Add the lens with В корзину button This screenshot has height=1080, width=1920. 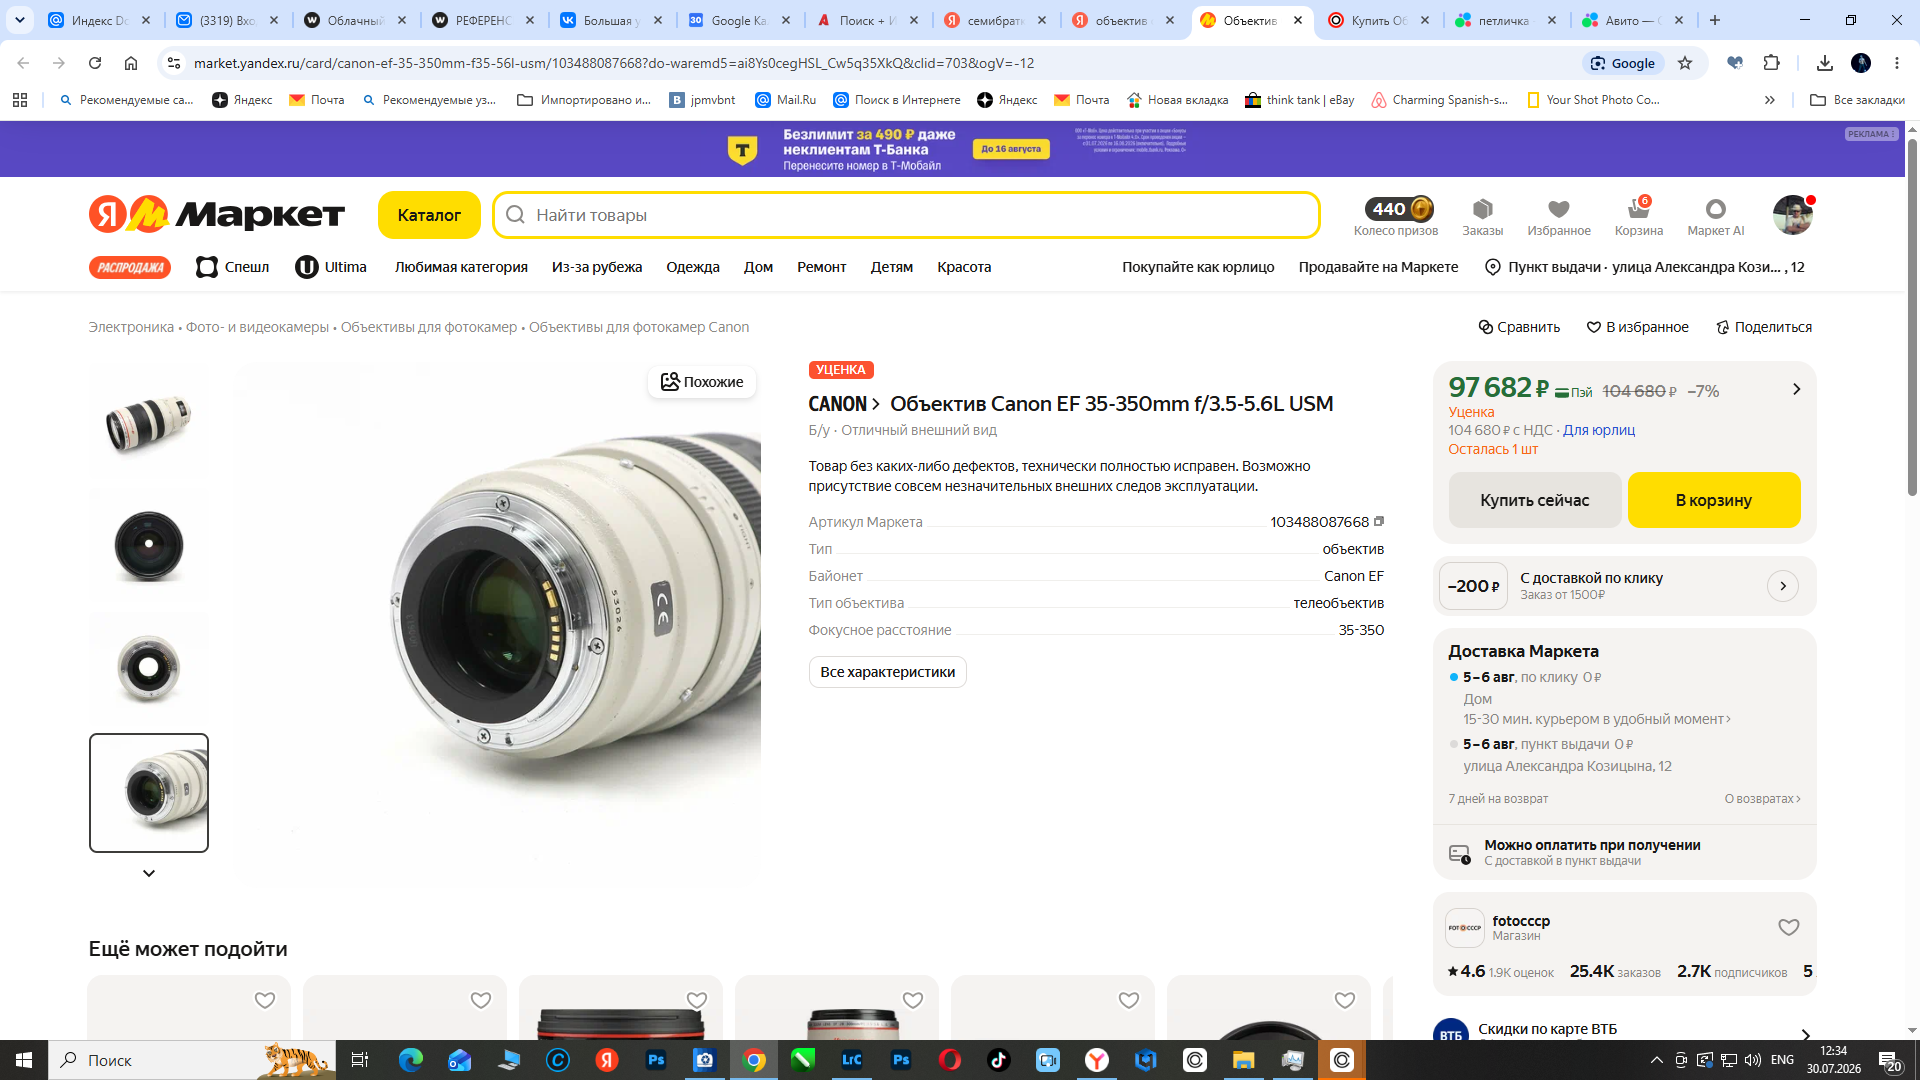click(1714, 500)
